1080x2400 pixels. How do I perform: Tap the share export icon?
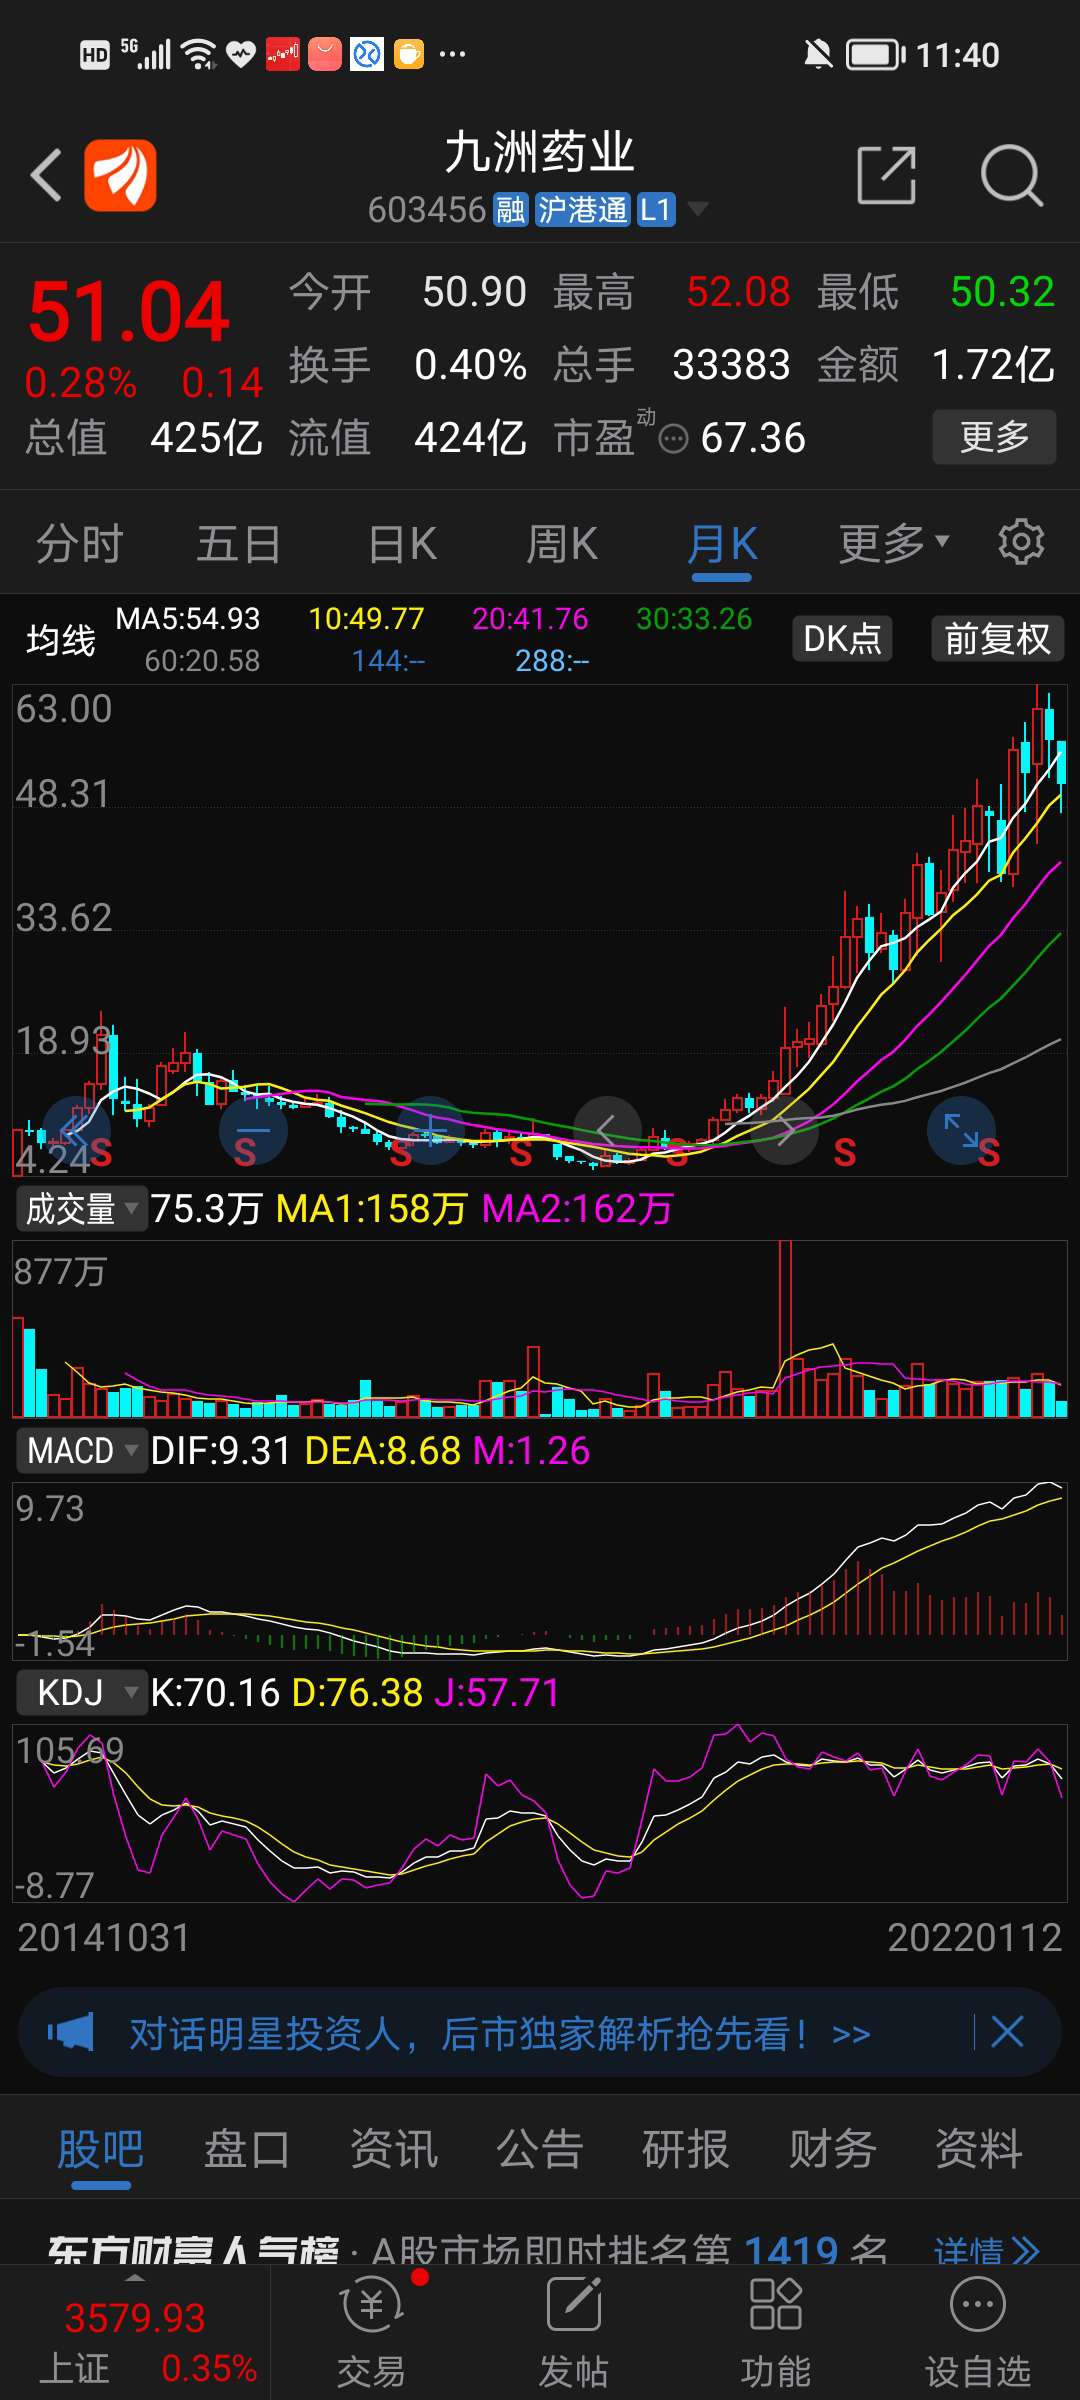[887, 175]
